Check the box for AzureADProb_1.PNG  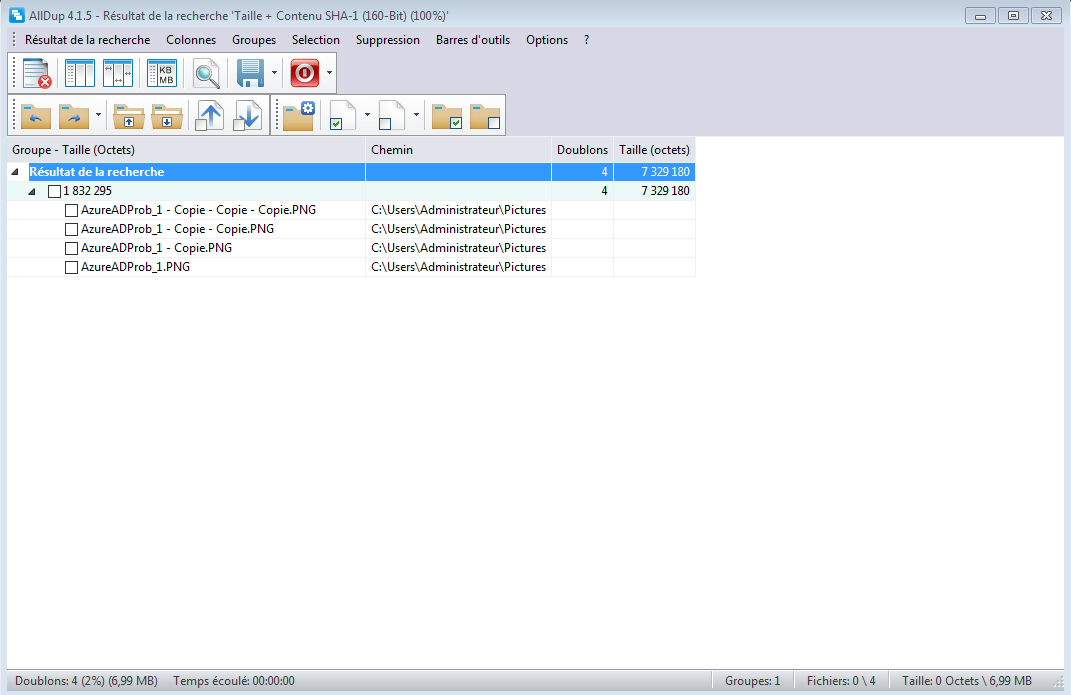tap(71, 268)
